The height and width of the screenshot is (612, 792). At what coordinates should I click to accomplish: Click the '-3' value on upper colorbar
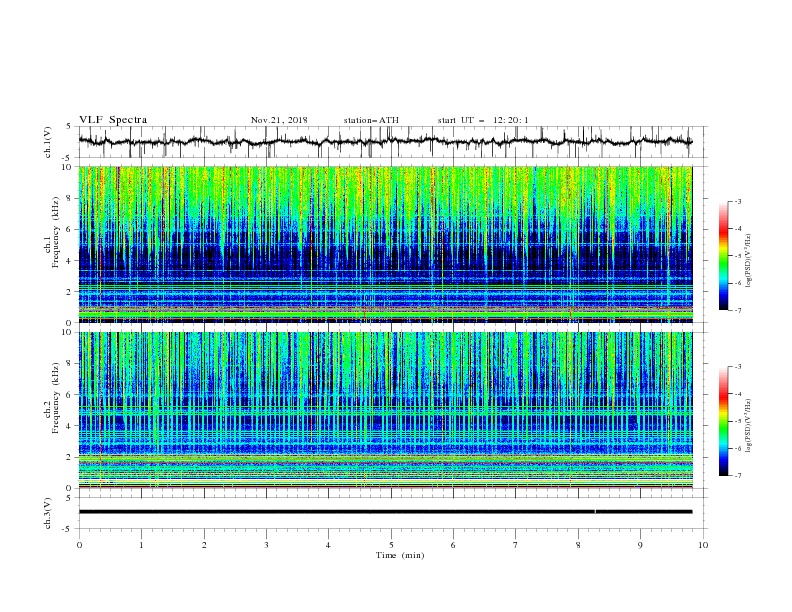pyautogui.click(x=737, y=201)
